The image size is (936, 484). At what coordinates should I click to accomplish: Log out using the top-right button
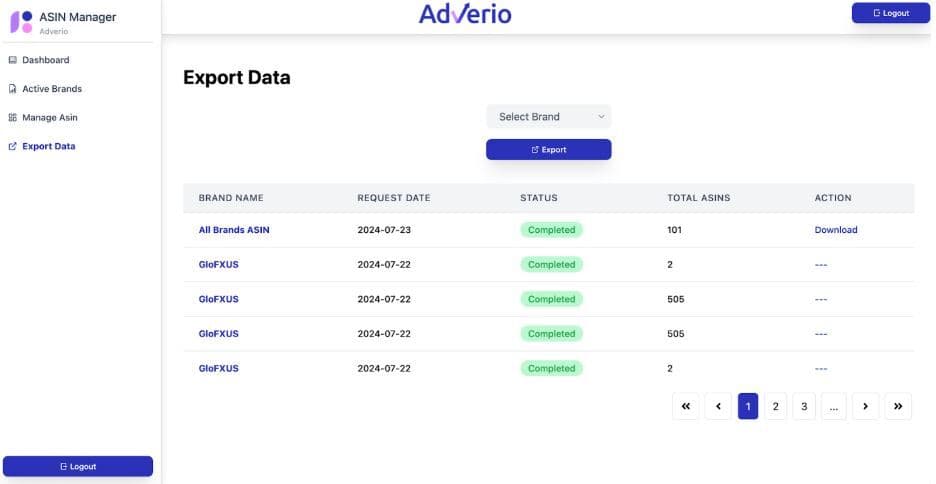click(x=891, y=13)
